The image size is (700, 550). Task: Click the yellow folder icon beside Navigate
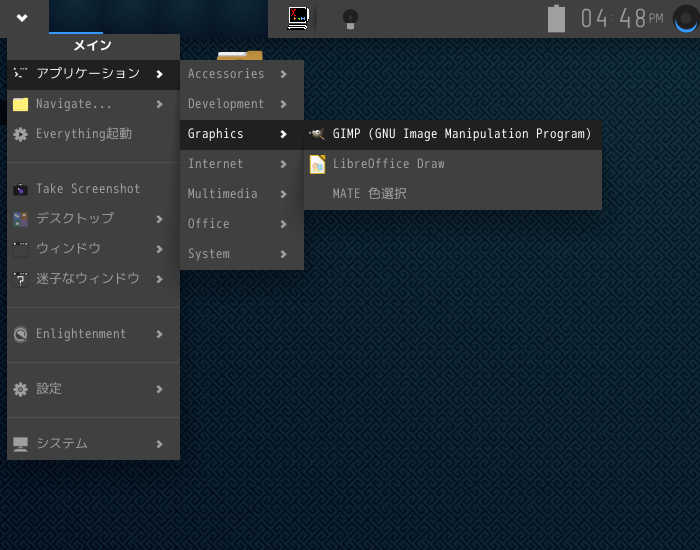coord(21,104)
